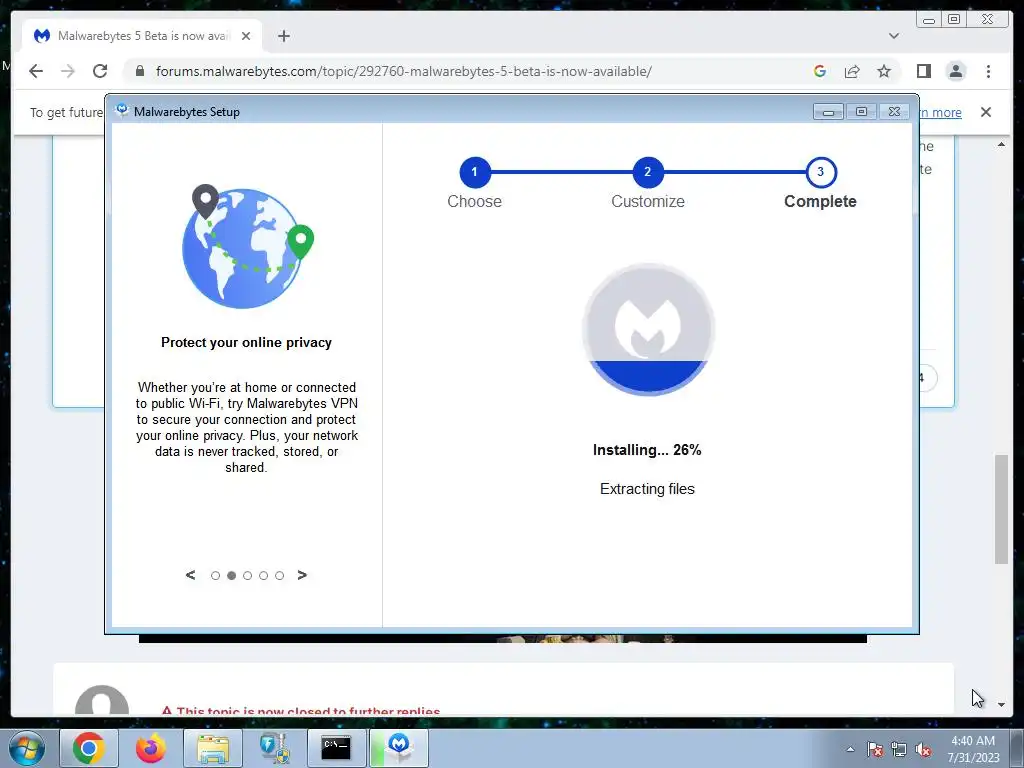Go back with Chrome's back arrow
The height and width of the screenshot is (768, 1024).
(x=36, y=71)
